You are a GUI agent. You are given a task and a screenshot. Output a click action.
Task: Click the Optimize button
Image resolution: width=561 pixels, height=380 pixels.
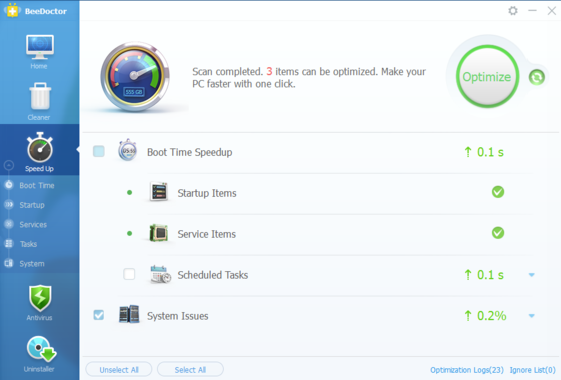pyautogui.click(x=487, y=77)
